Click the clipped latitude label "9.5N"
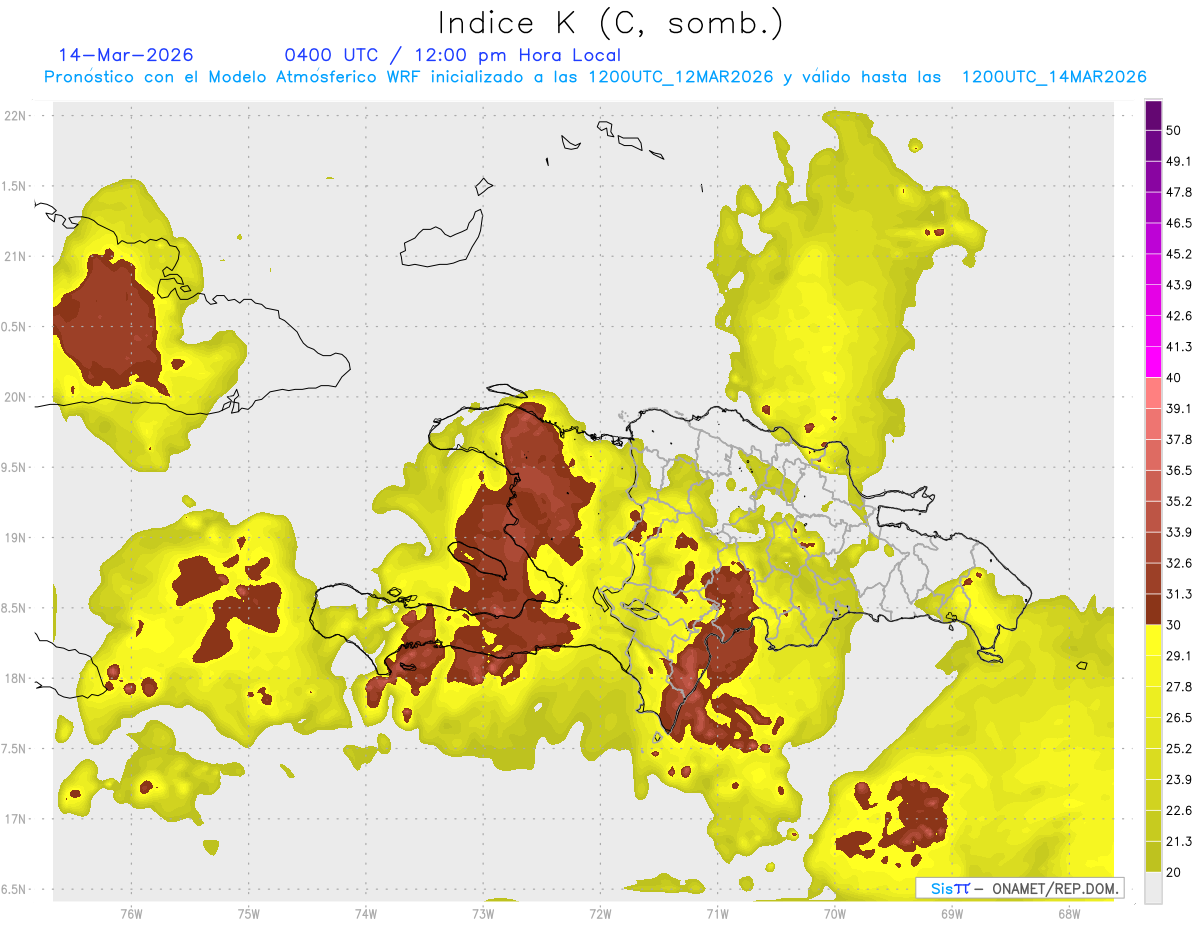1200x927 pixels. (14, 467)
